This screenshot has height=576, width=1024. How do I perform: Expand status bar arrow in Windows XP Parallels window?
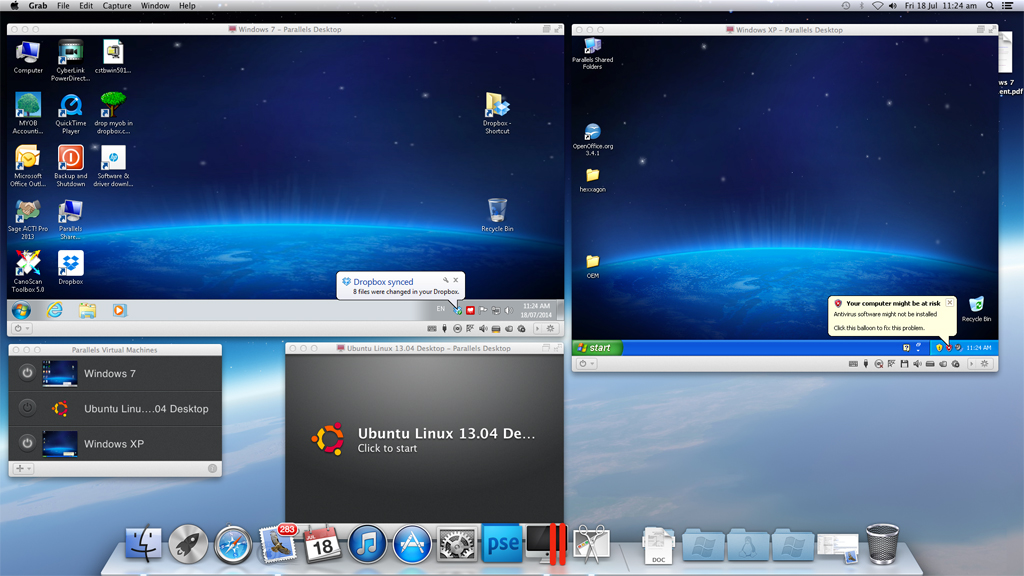click(971, 364)
